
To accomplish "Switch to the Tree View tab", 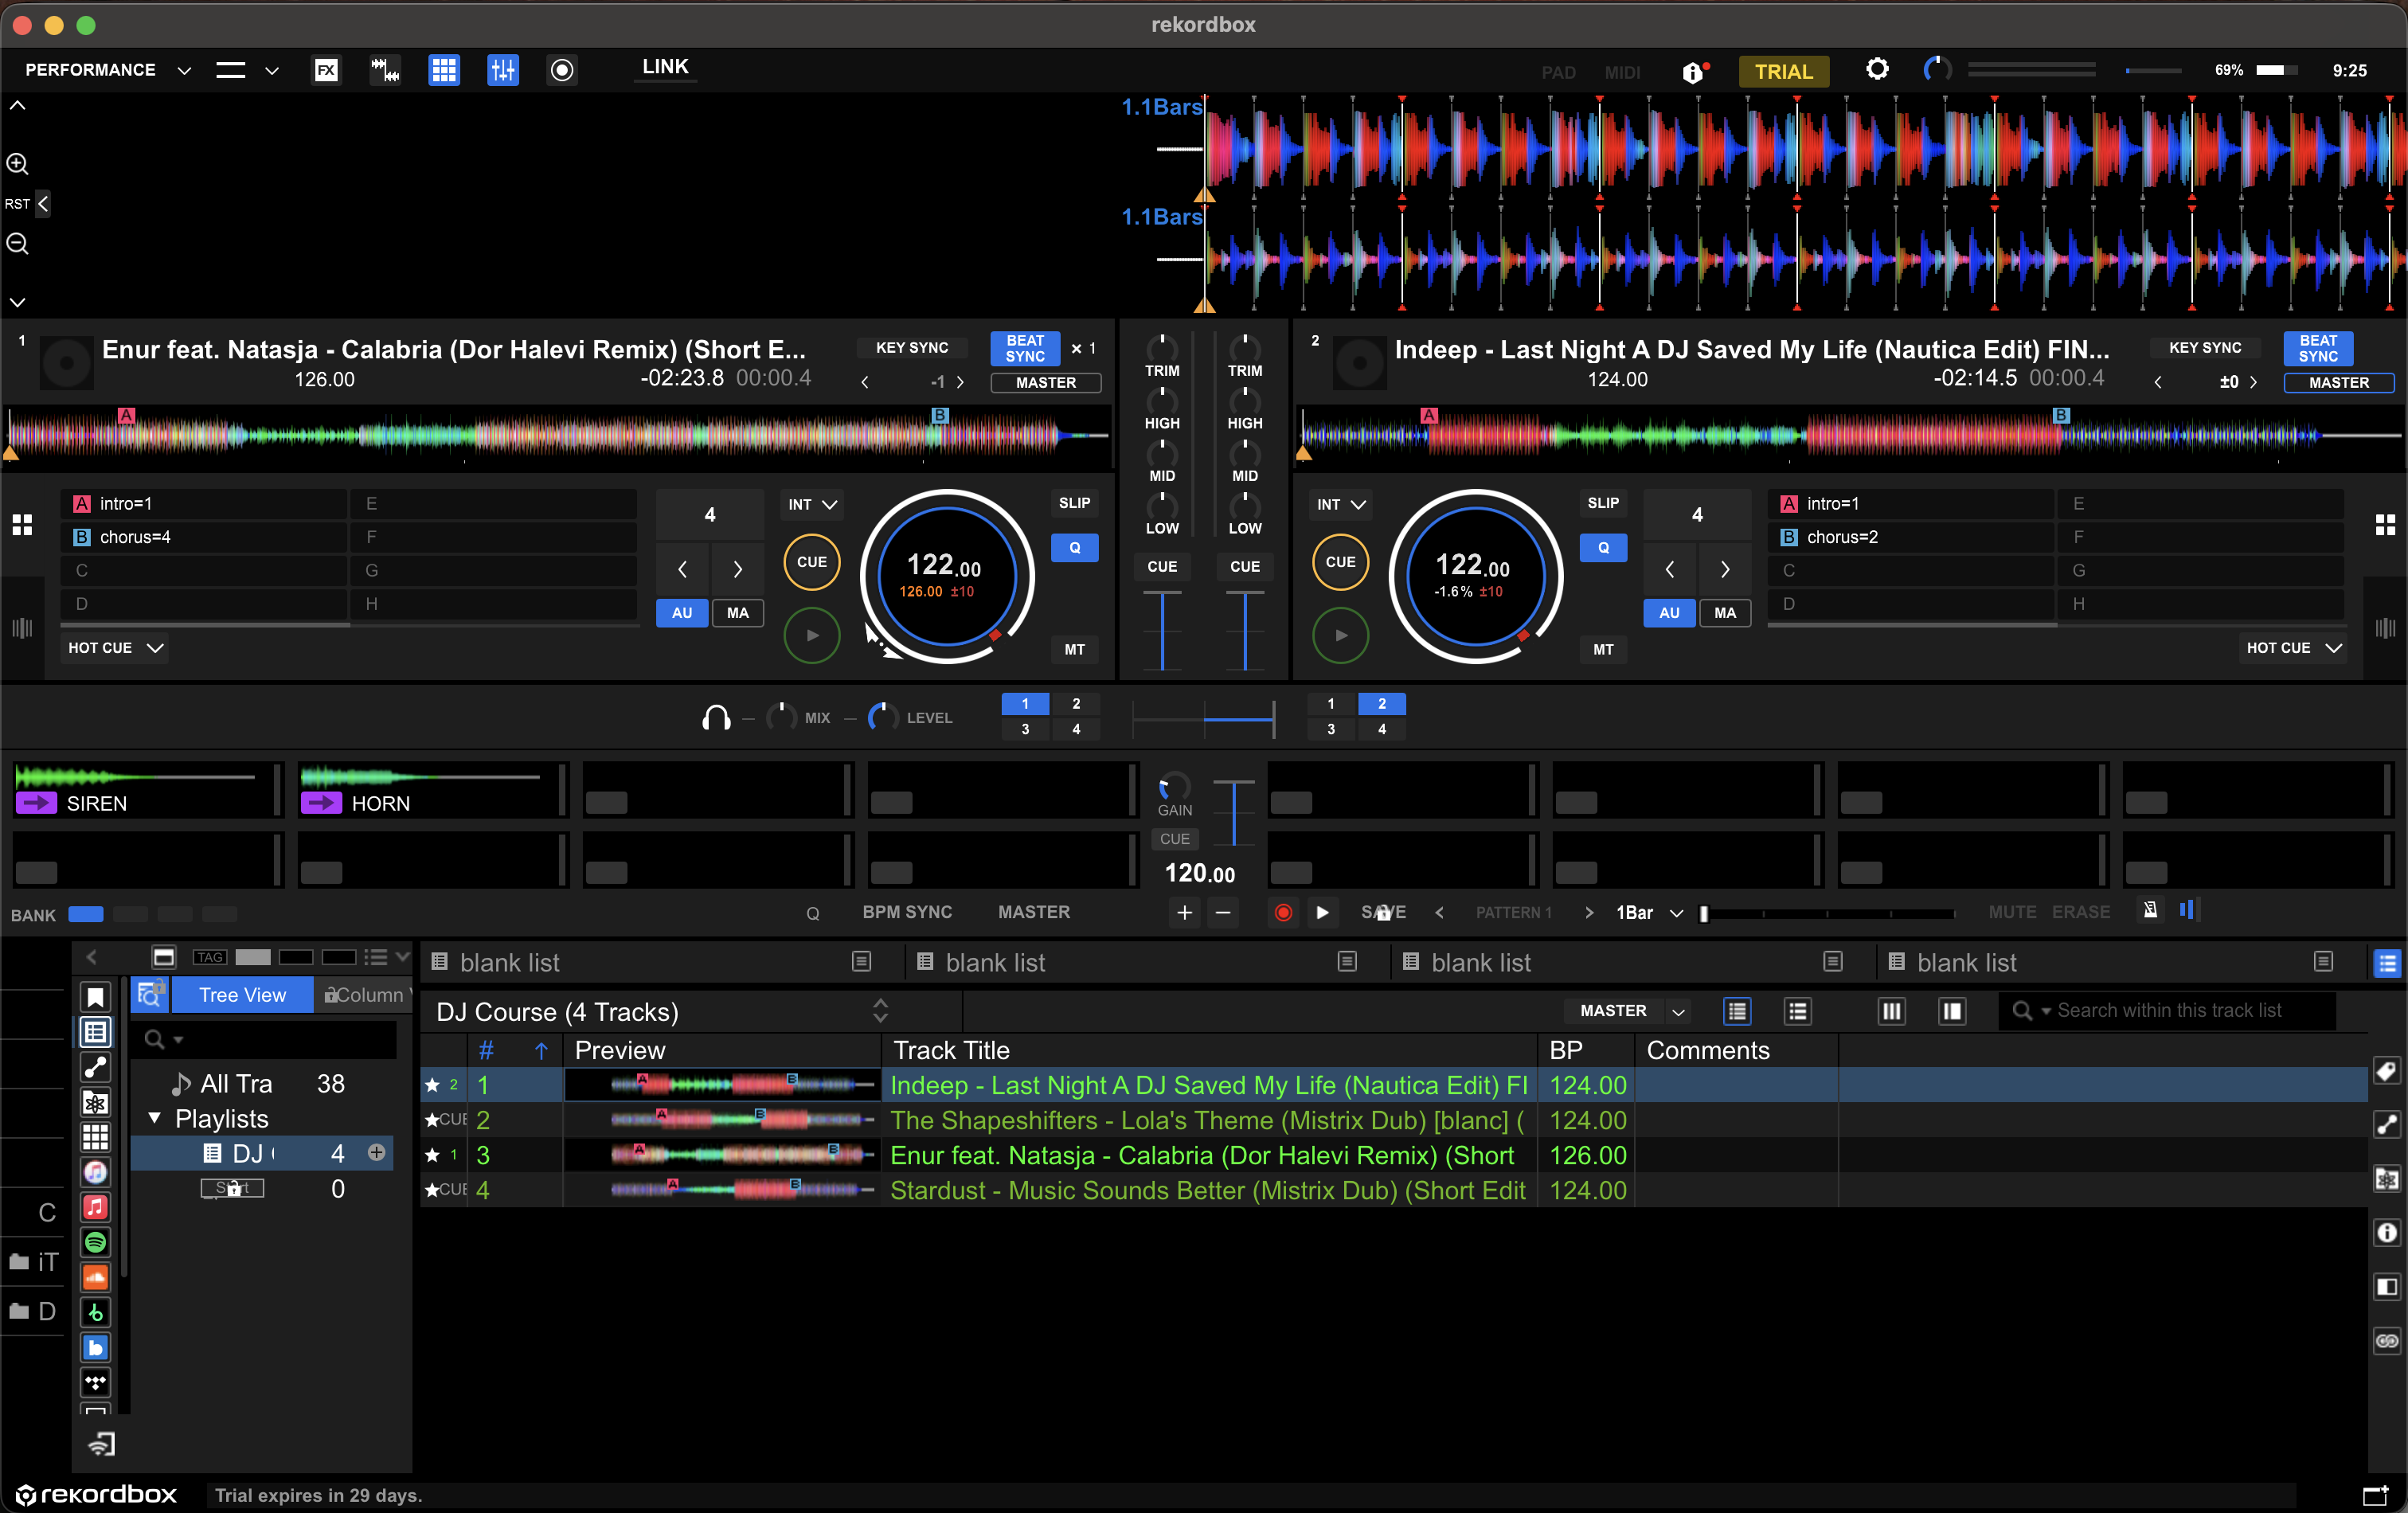I will click(x=242, y=995).
